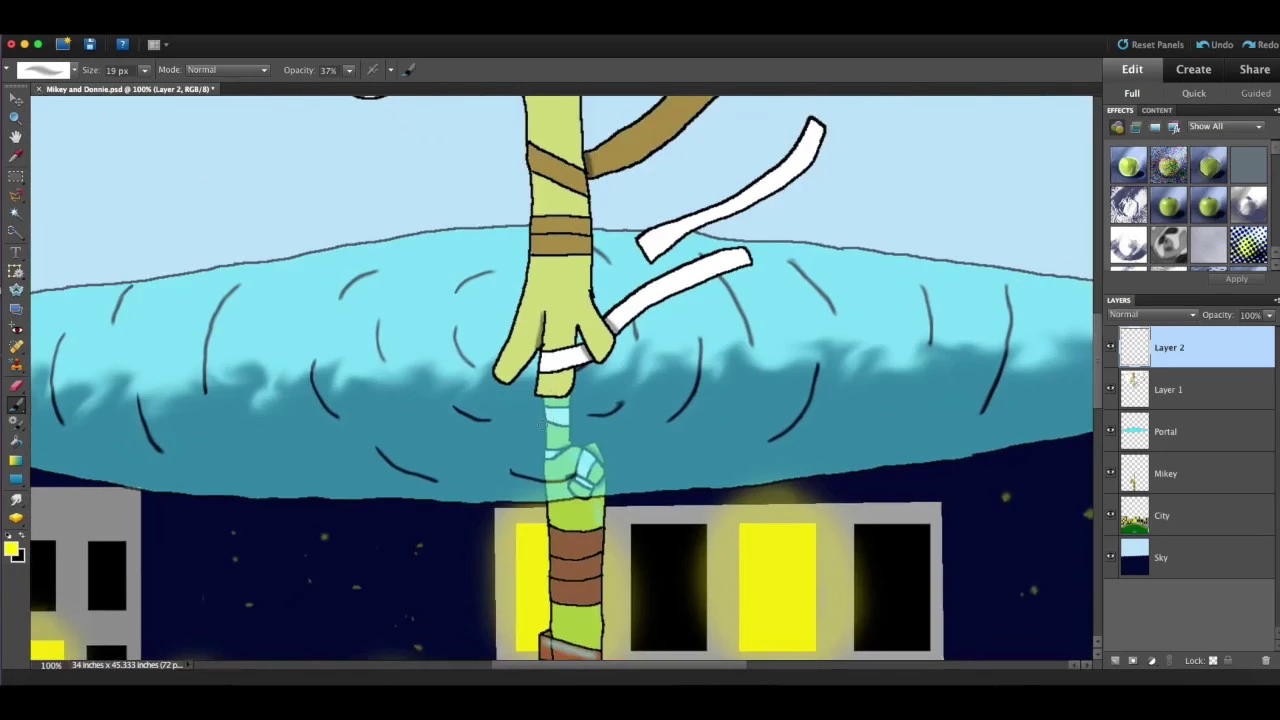Screen dimensions: 1280x720
Task: Switch to Guided edit mode
Action: click(x=1255, y=93)
